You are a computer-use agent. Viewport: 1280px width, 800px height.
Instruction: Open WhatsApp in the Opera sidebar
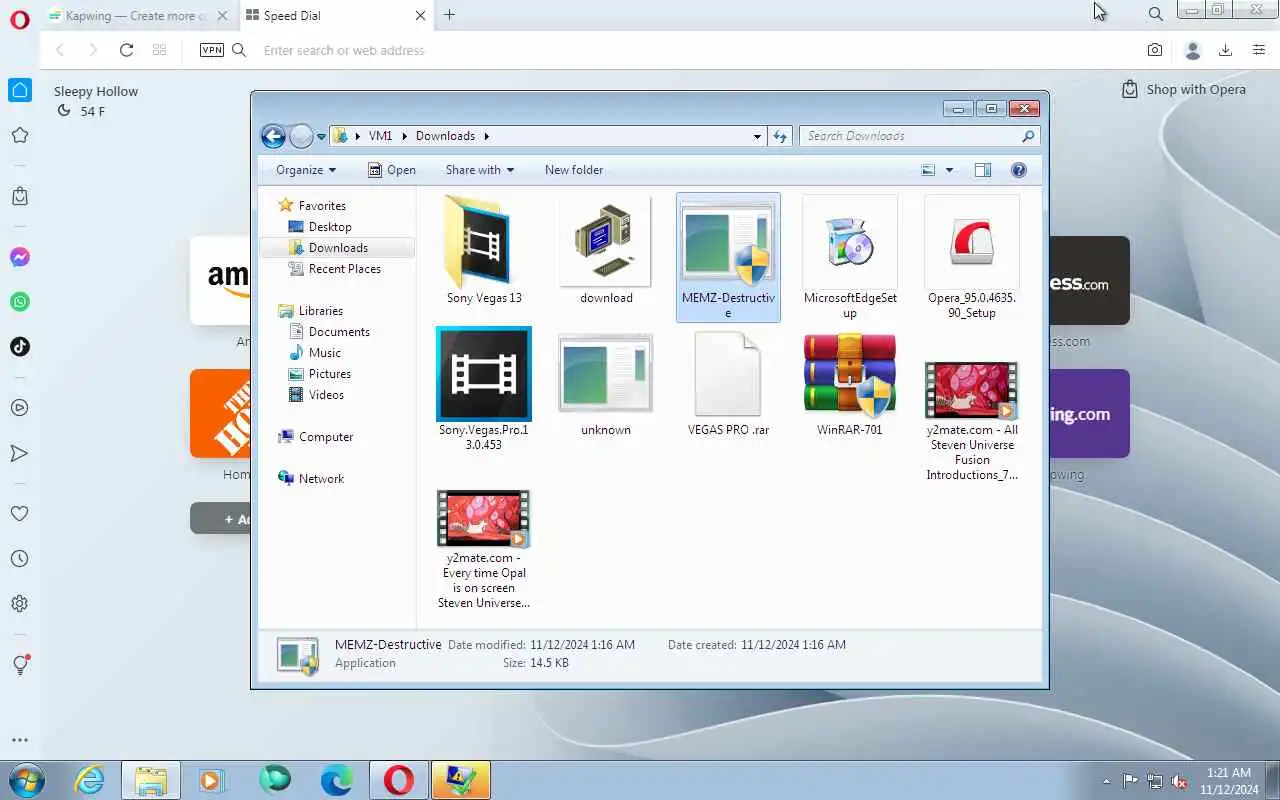click(x=19, y=302)
